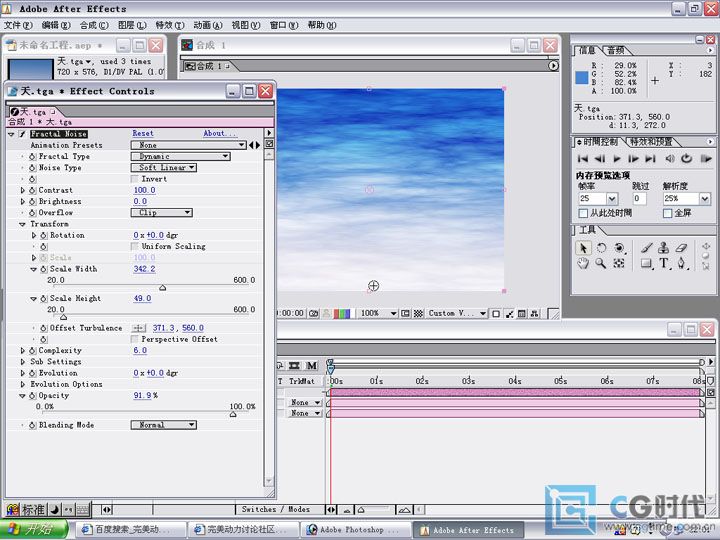Image resolution: width=720 pixels, height=540 pixels.
Task: Open the 100% magnification dropdown
Action: tap(378, 314)
